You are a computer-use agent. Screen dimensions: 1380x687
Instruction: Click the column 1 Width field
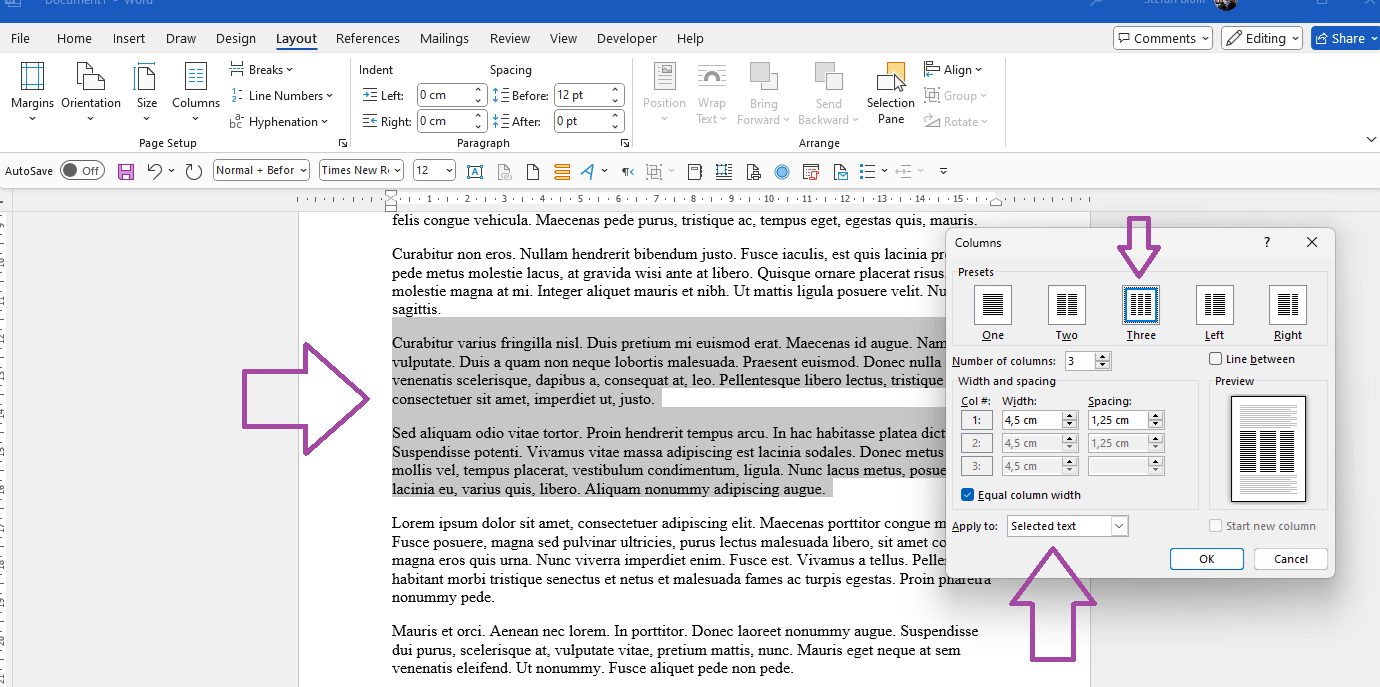tap(1031, 420)
